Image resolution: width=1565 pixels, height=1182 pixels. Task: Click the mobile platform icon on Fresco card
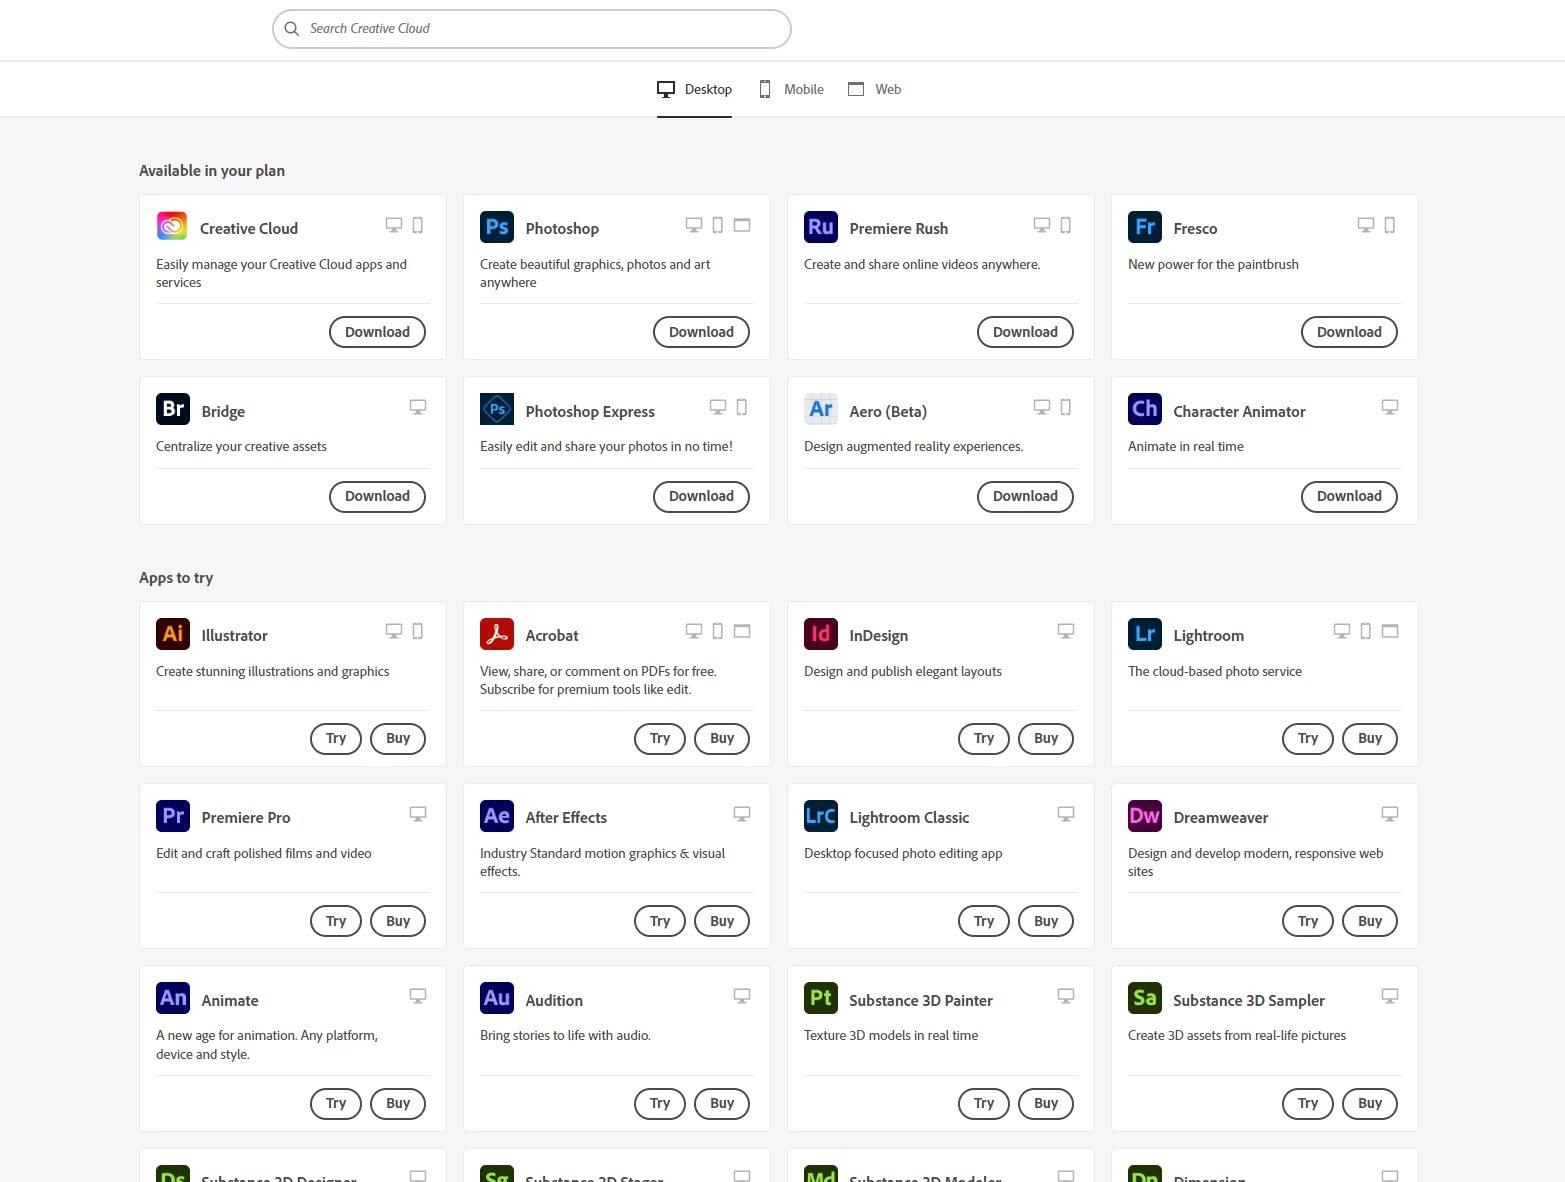pyautogui.click(x=1389, y=225)
